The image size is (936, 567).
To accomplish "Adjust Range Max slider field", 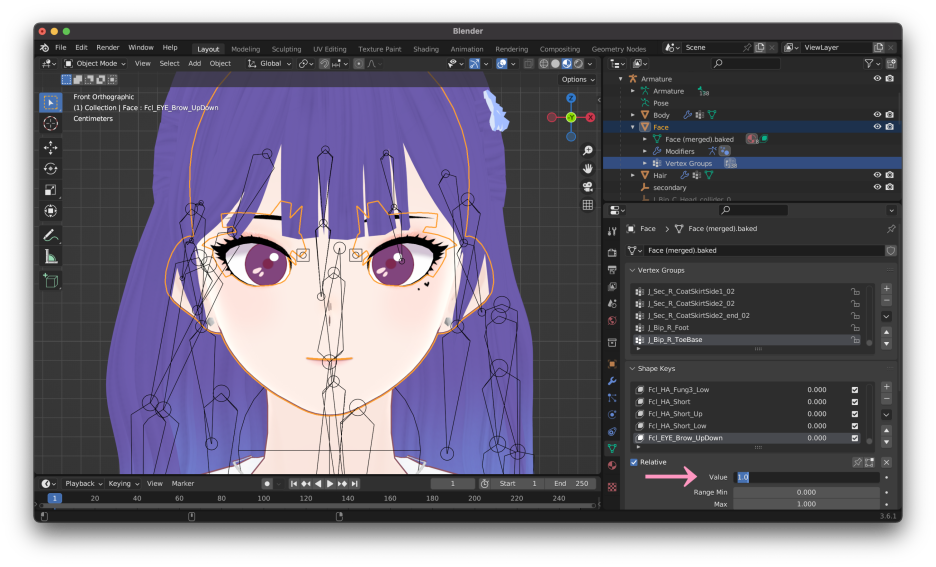I will [x=806, y=504].
